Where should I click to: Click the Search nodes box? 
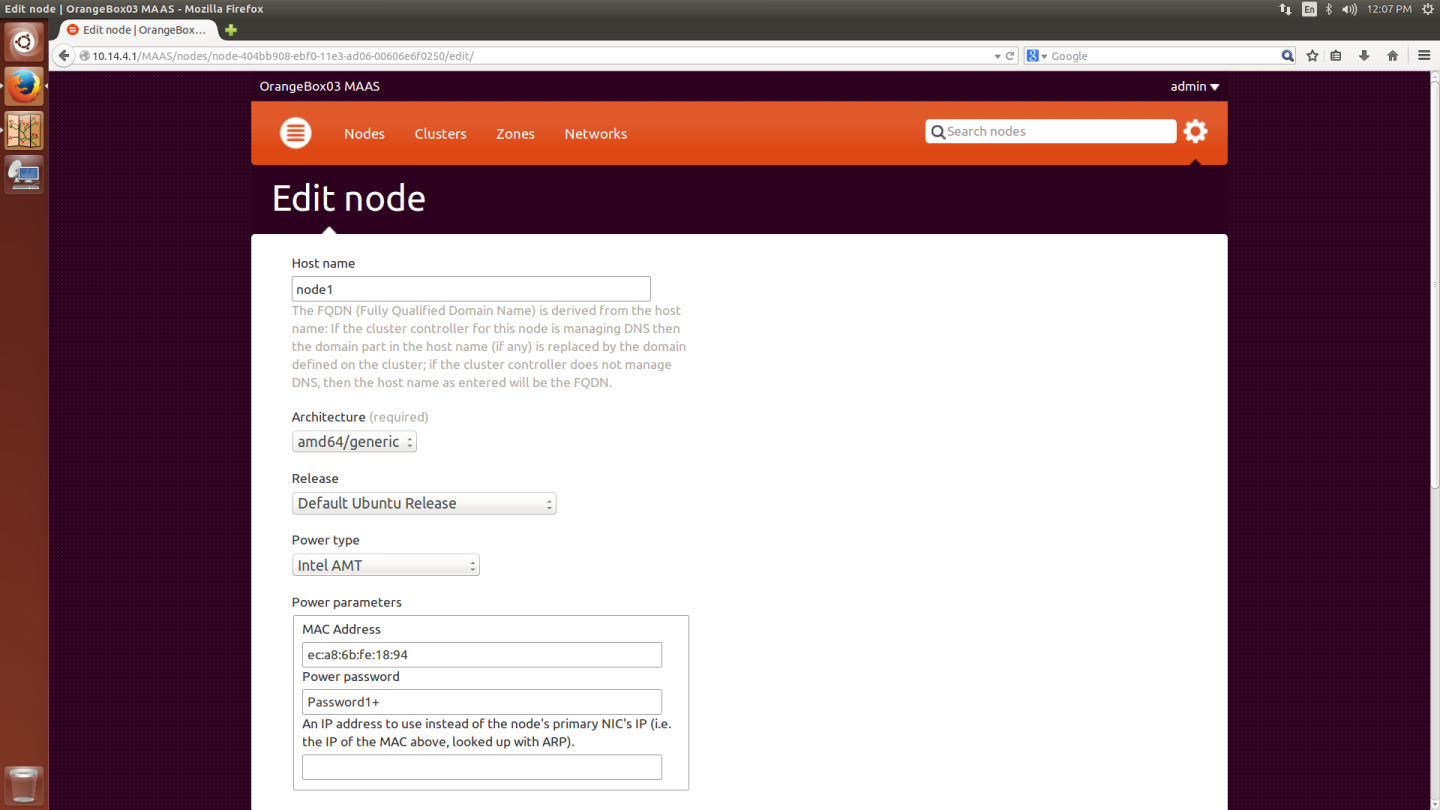click(1051, 131)
